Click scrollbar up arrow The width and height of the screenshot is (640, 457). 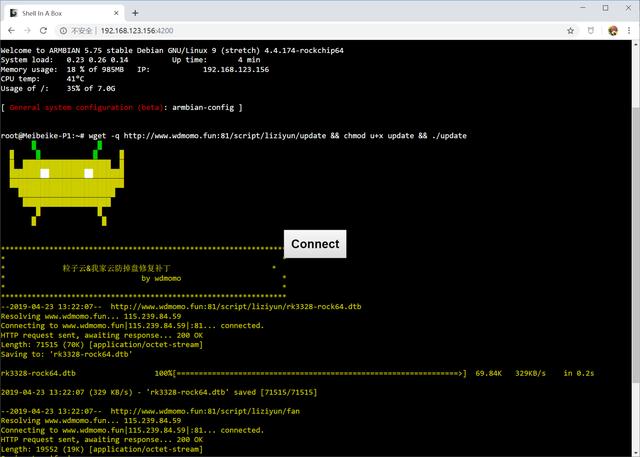pos(636,44)
